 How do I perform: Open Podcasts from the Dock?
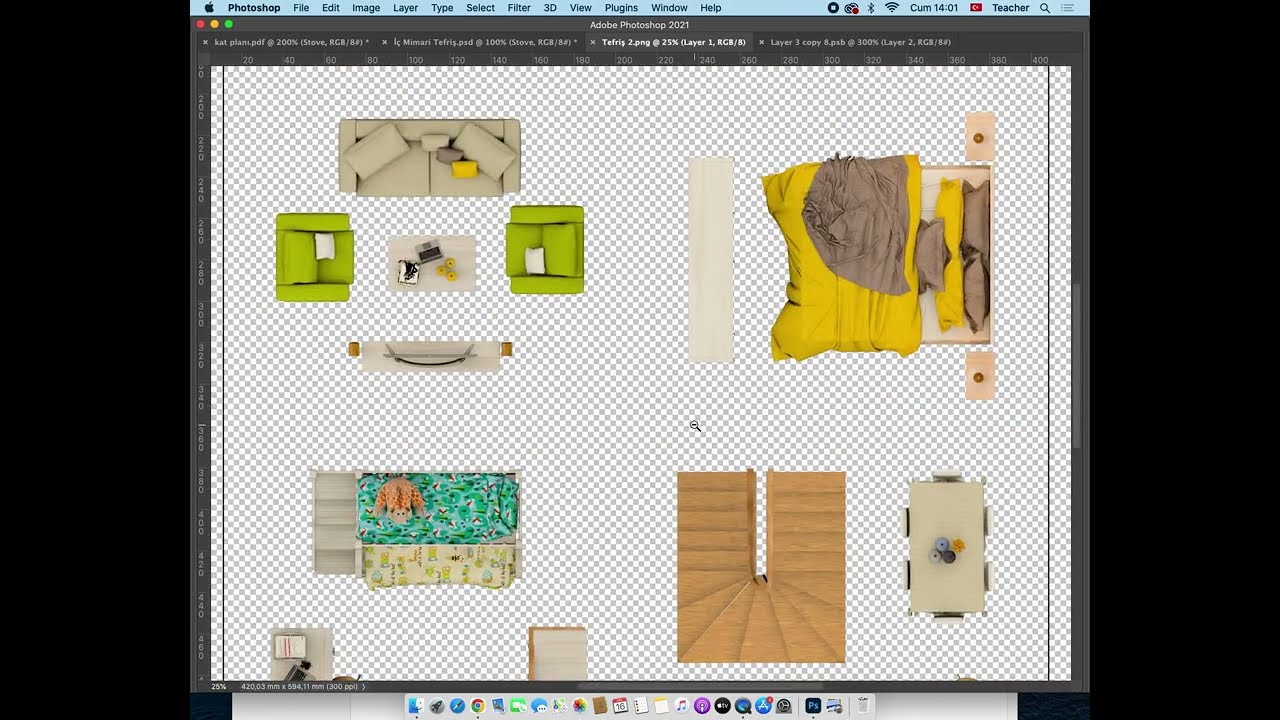[x=702, y=706]
